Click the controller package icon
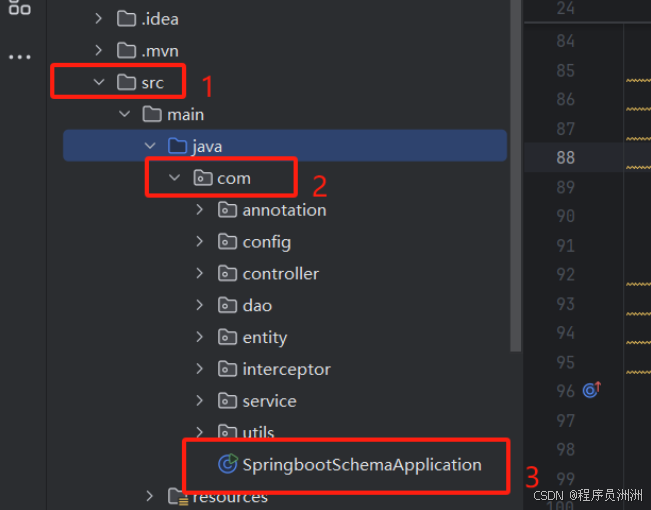651x510 pixels. (227, 274)
